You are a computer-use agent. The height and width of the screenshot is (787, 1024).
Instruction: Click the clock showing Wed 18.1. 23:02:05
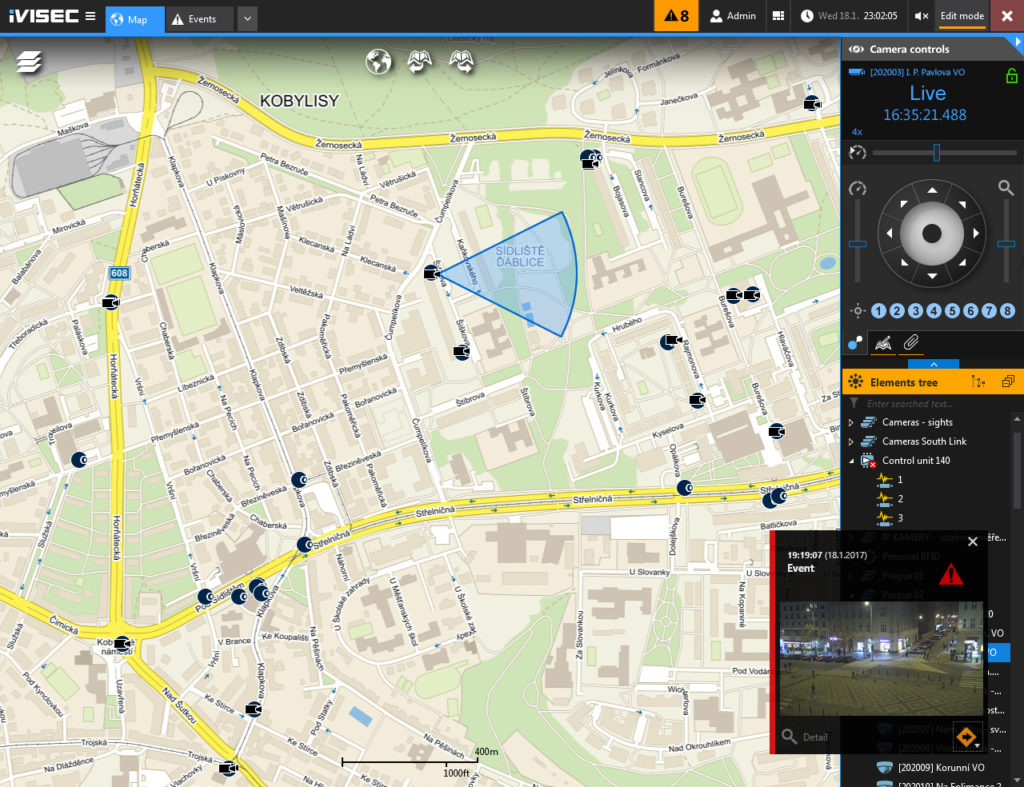[849, 16]
